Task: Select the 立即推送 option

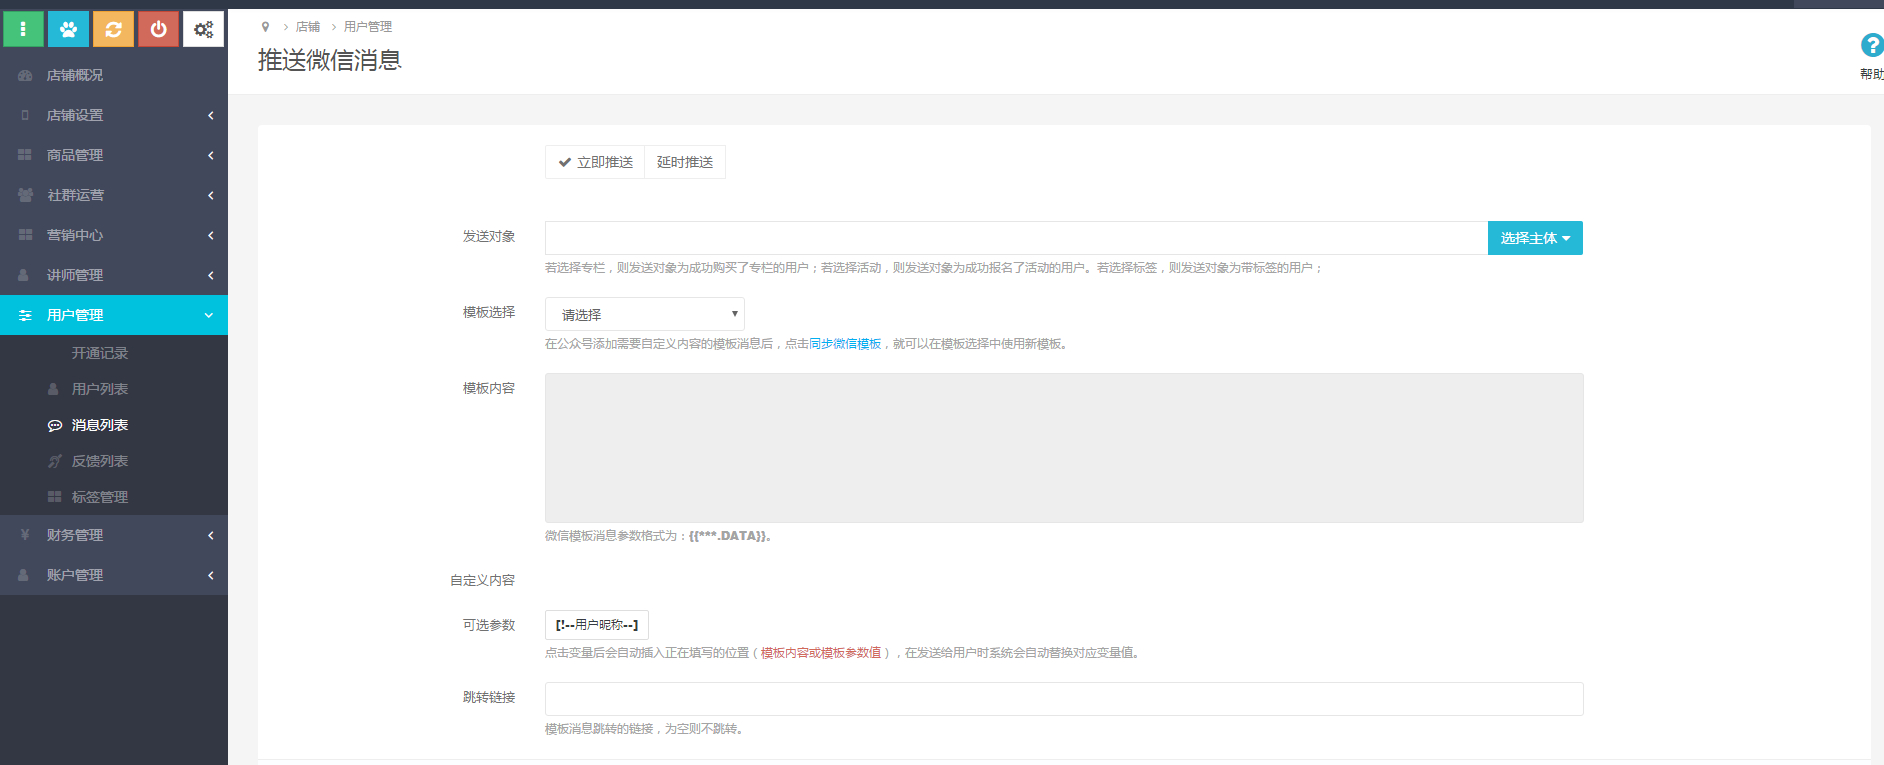Action: tap(595, 162)
